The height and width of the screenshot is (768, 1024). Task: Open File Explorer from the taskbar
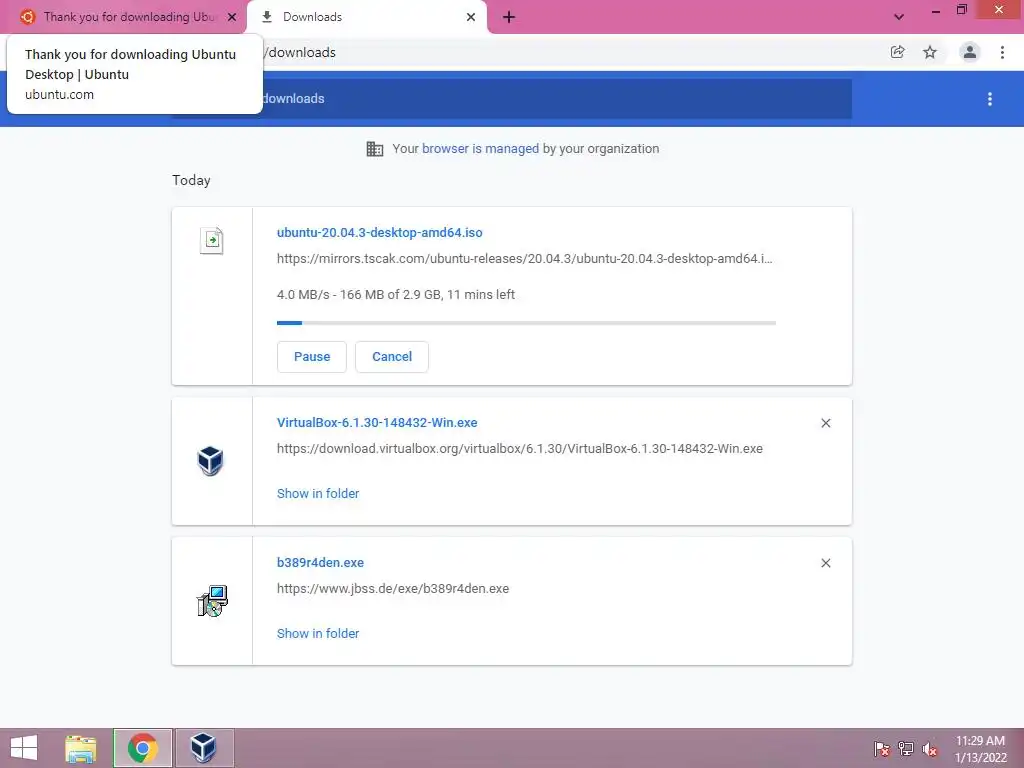[x=81, y=748]
